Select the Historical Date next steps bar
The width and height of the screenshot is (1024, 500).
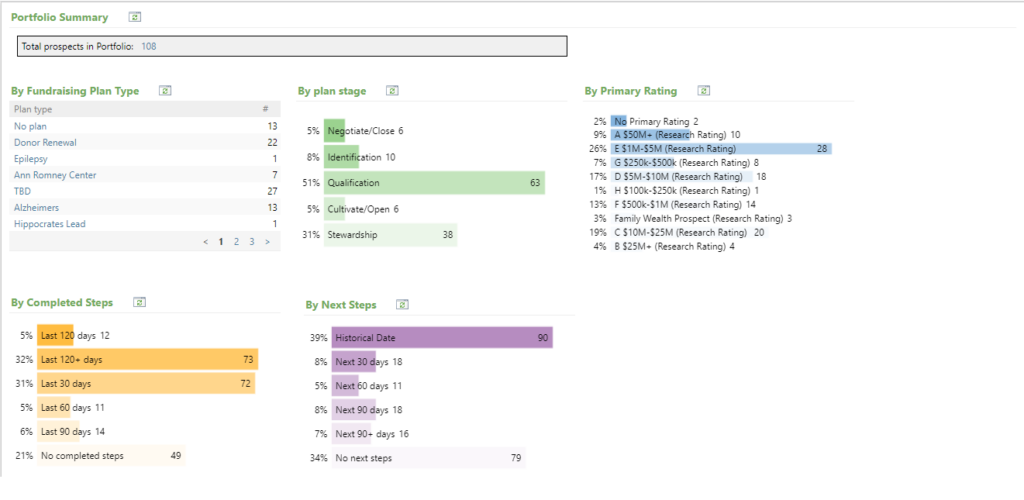tap(441, 338)
